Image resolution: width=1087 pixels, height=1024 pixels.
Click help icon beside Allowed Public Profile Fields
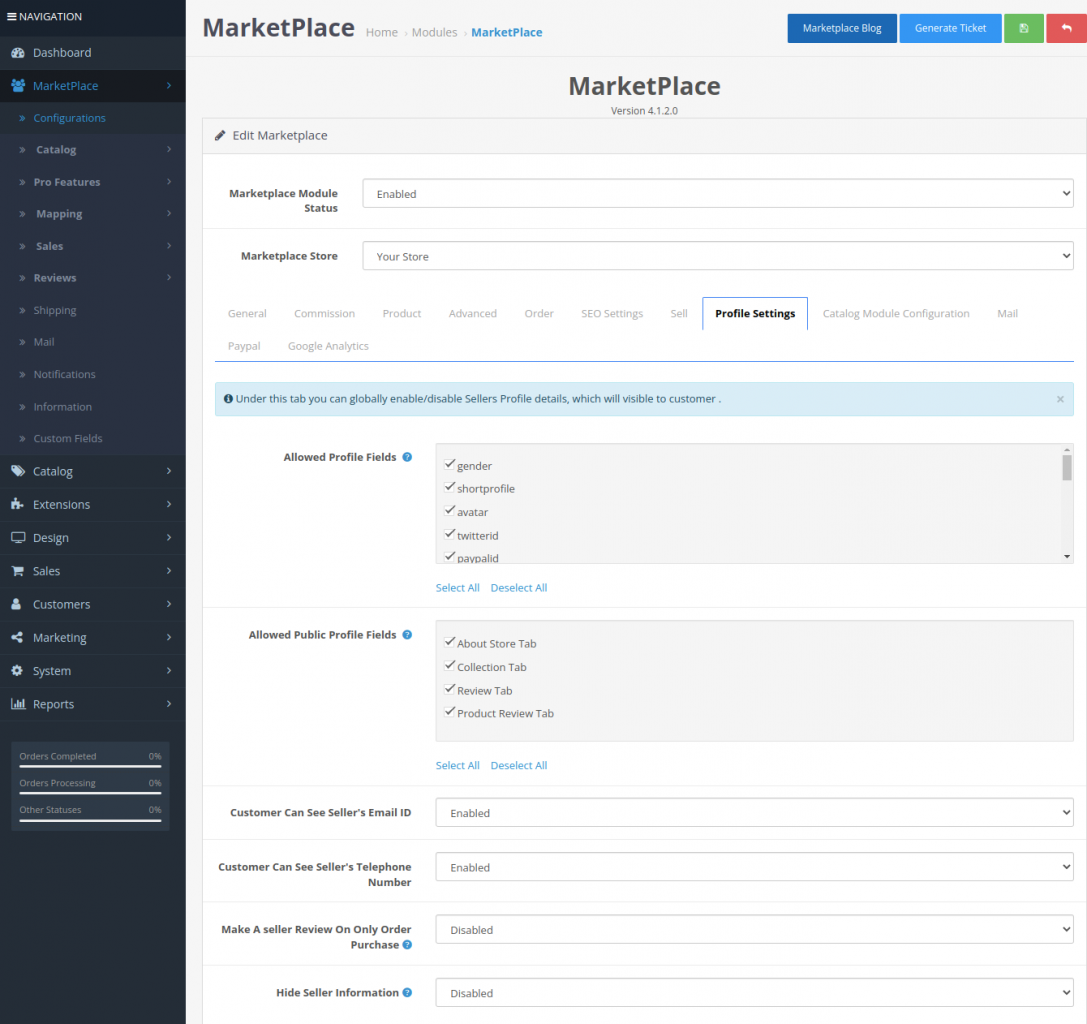[407, 634]
